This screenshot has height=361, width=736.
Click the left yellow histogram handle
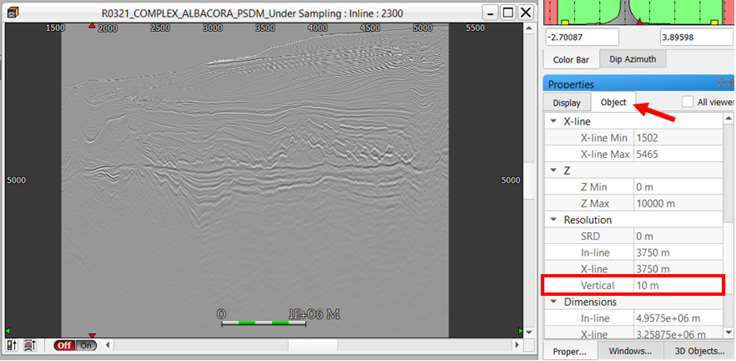566,22
